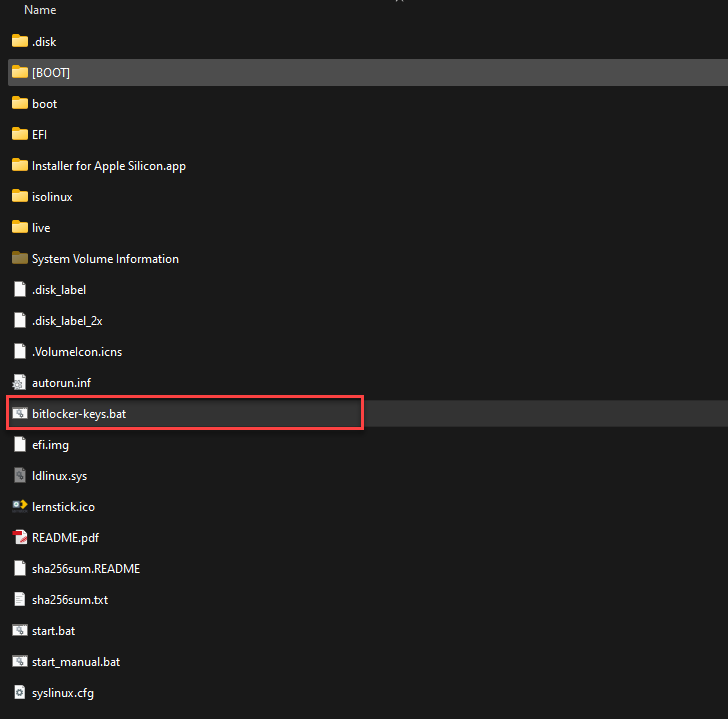Select Installer for Apple Silicon.app folder
728x719 pixels.
click(108, 166)
